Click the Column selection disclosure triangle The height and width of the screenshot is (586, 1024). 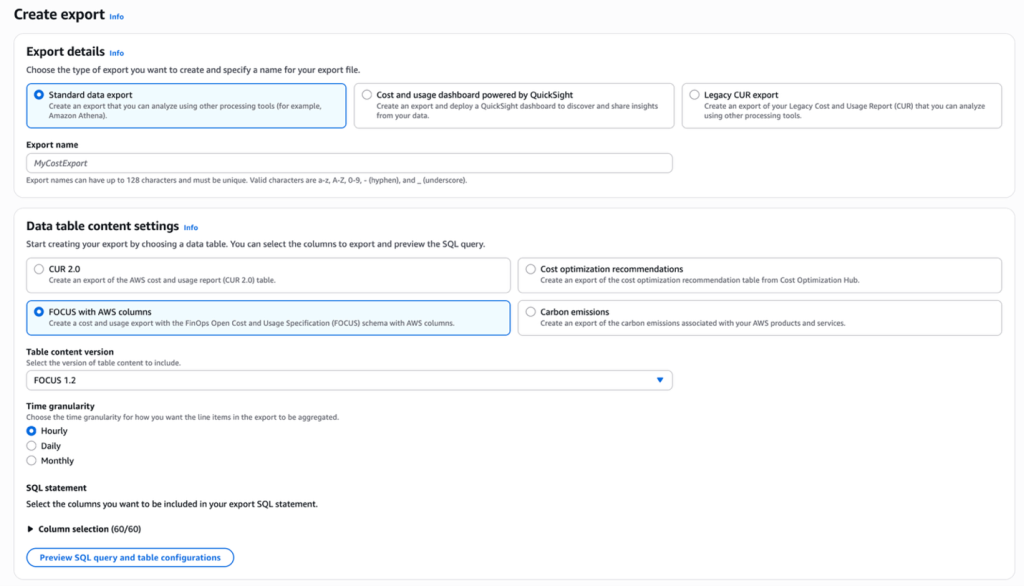tap(29, 529)
